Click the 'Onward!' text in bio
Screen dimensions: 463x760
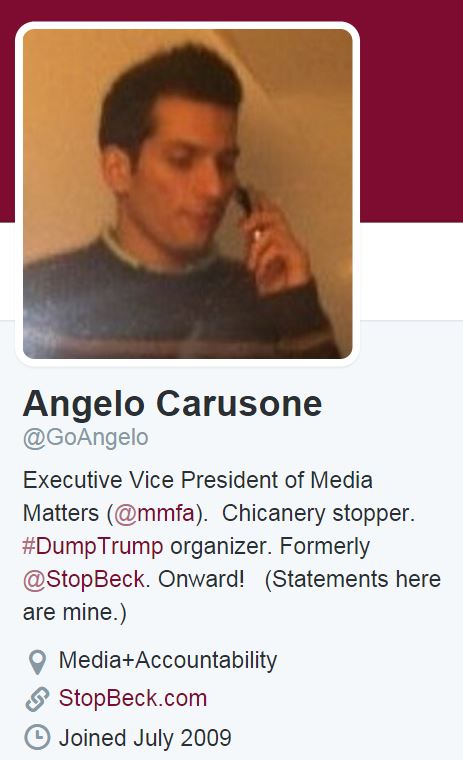click(x=201, y=579)
